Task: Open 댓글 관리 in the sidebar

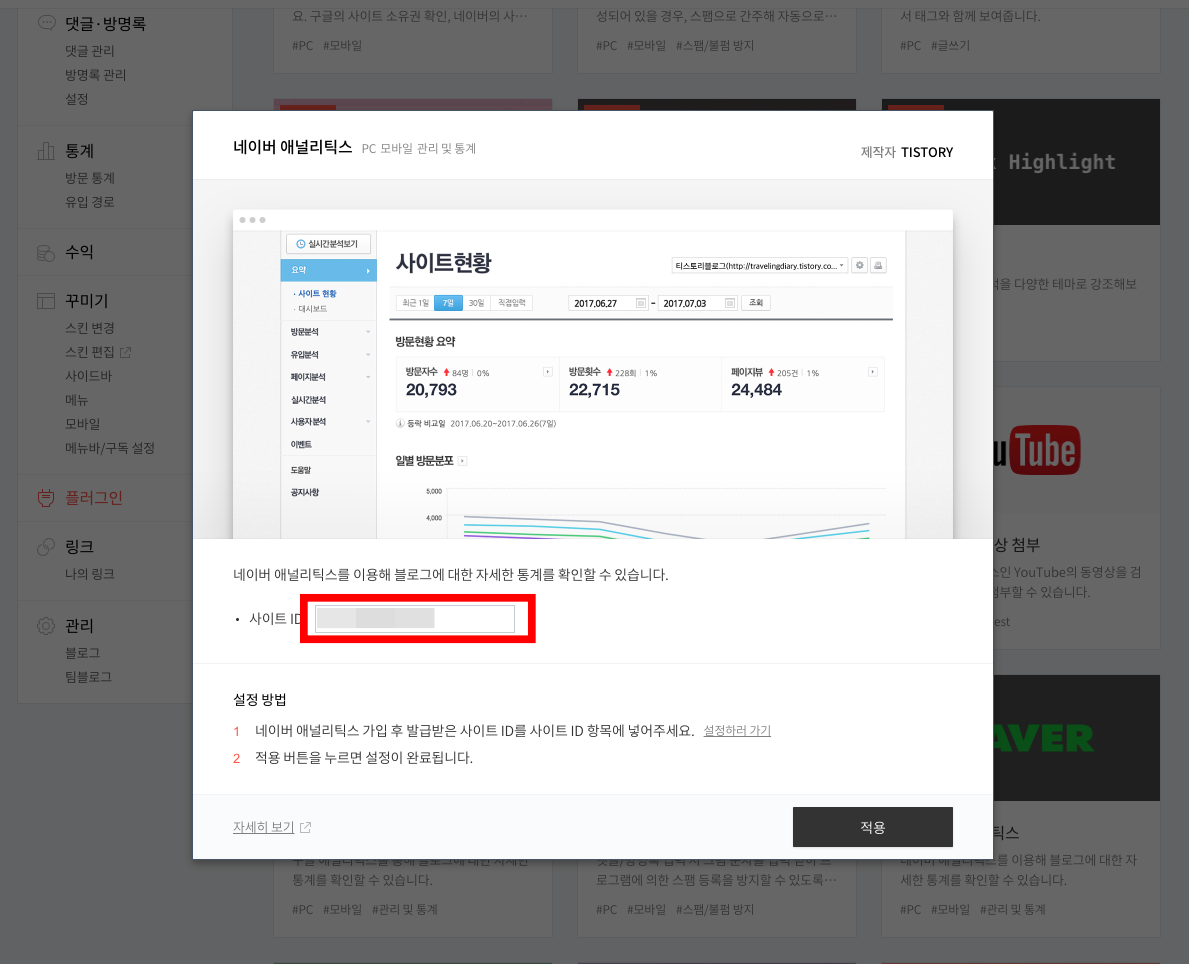Action: tap(89, 51)
